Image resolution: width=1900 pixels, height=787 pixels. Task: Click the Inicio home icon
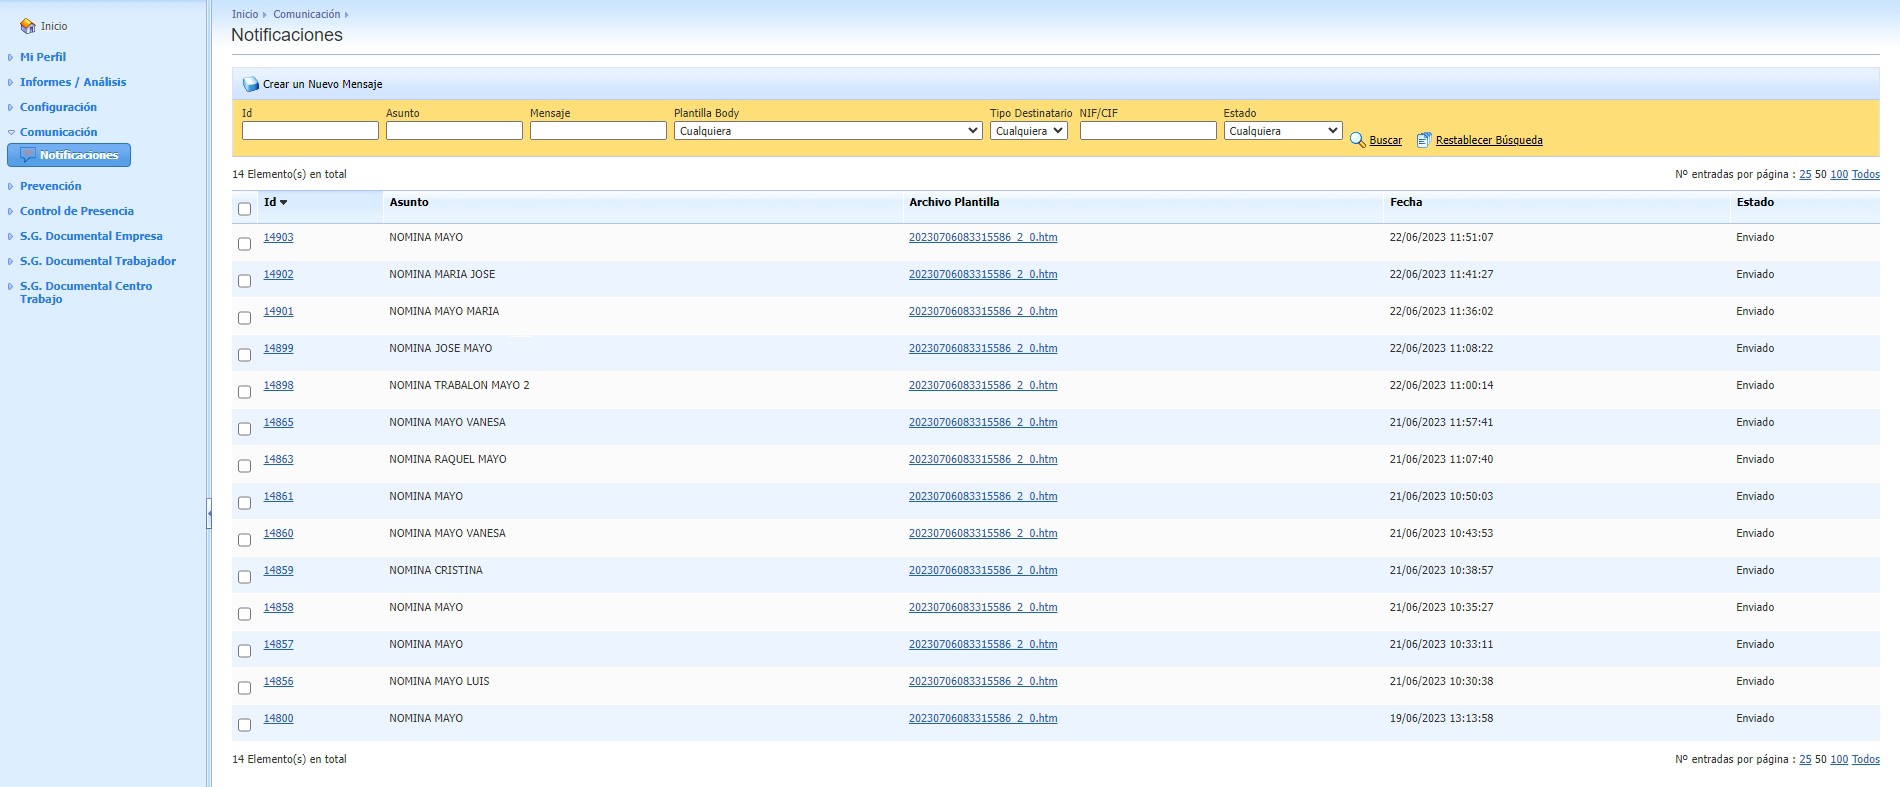28,26
